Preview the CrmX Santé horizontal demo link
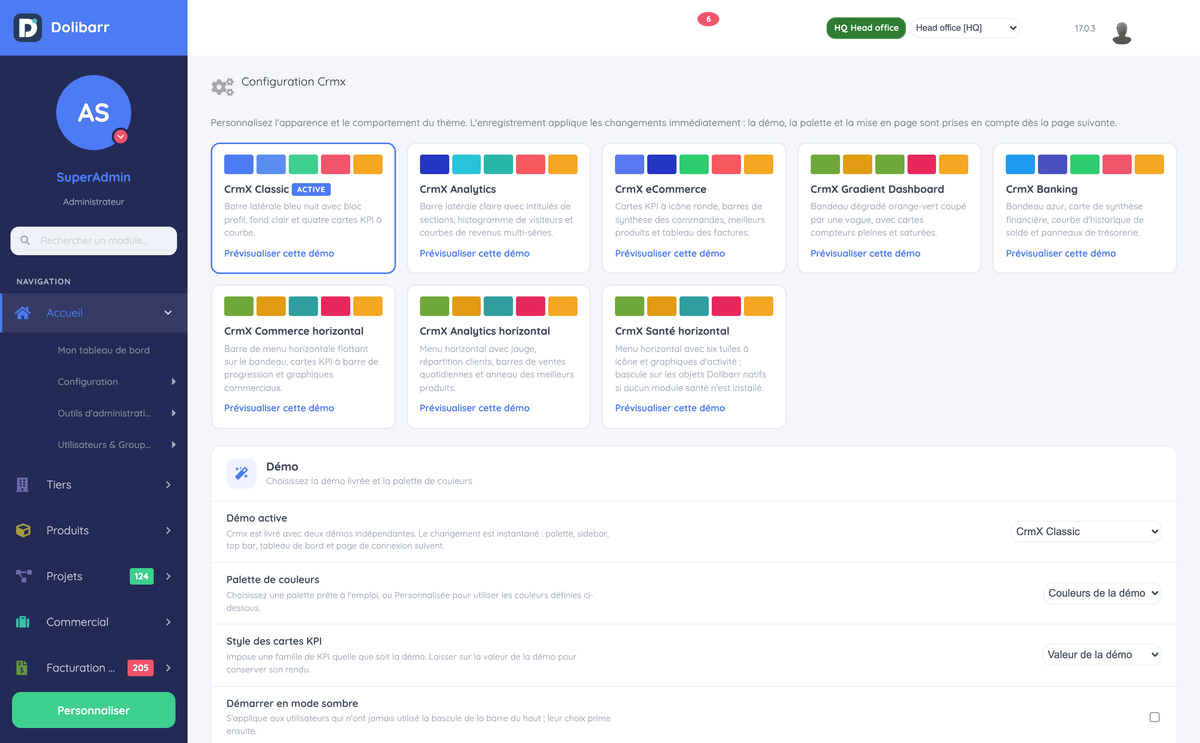This screenshot has height=743, width=1200. (670, 408)
